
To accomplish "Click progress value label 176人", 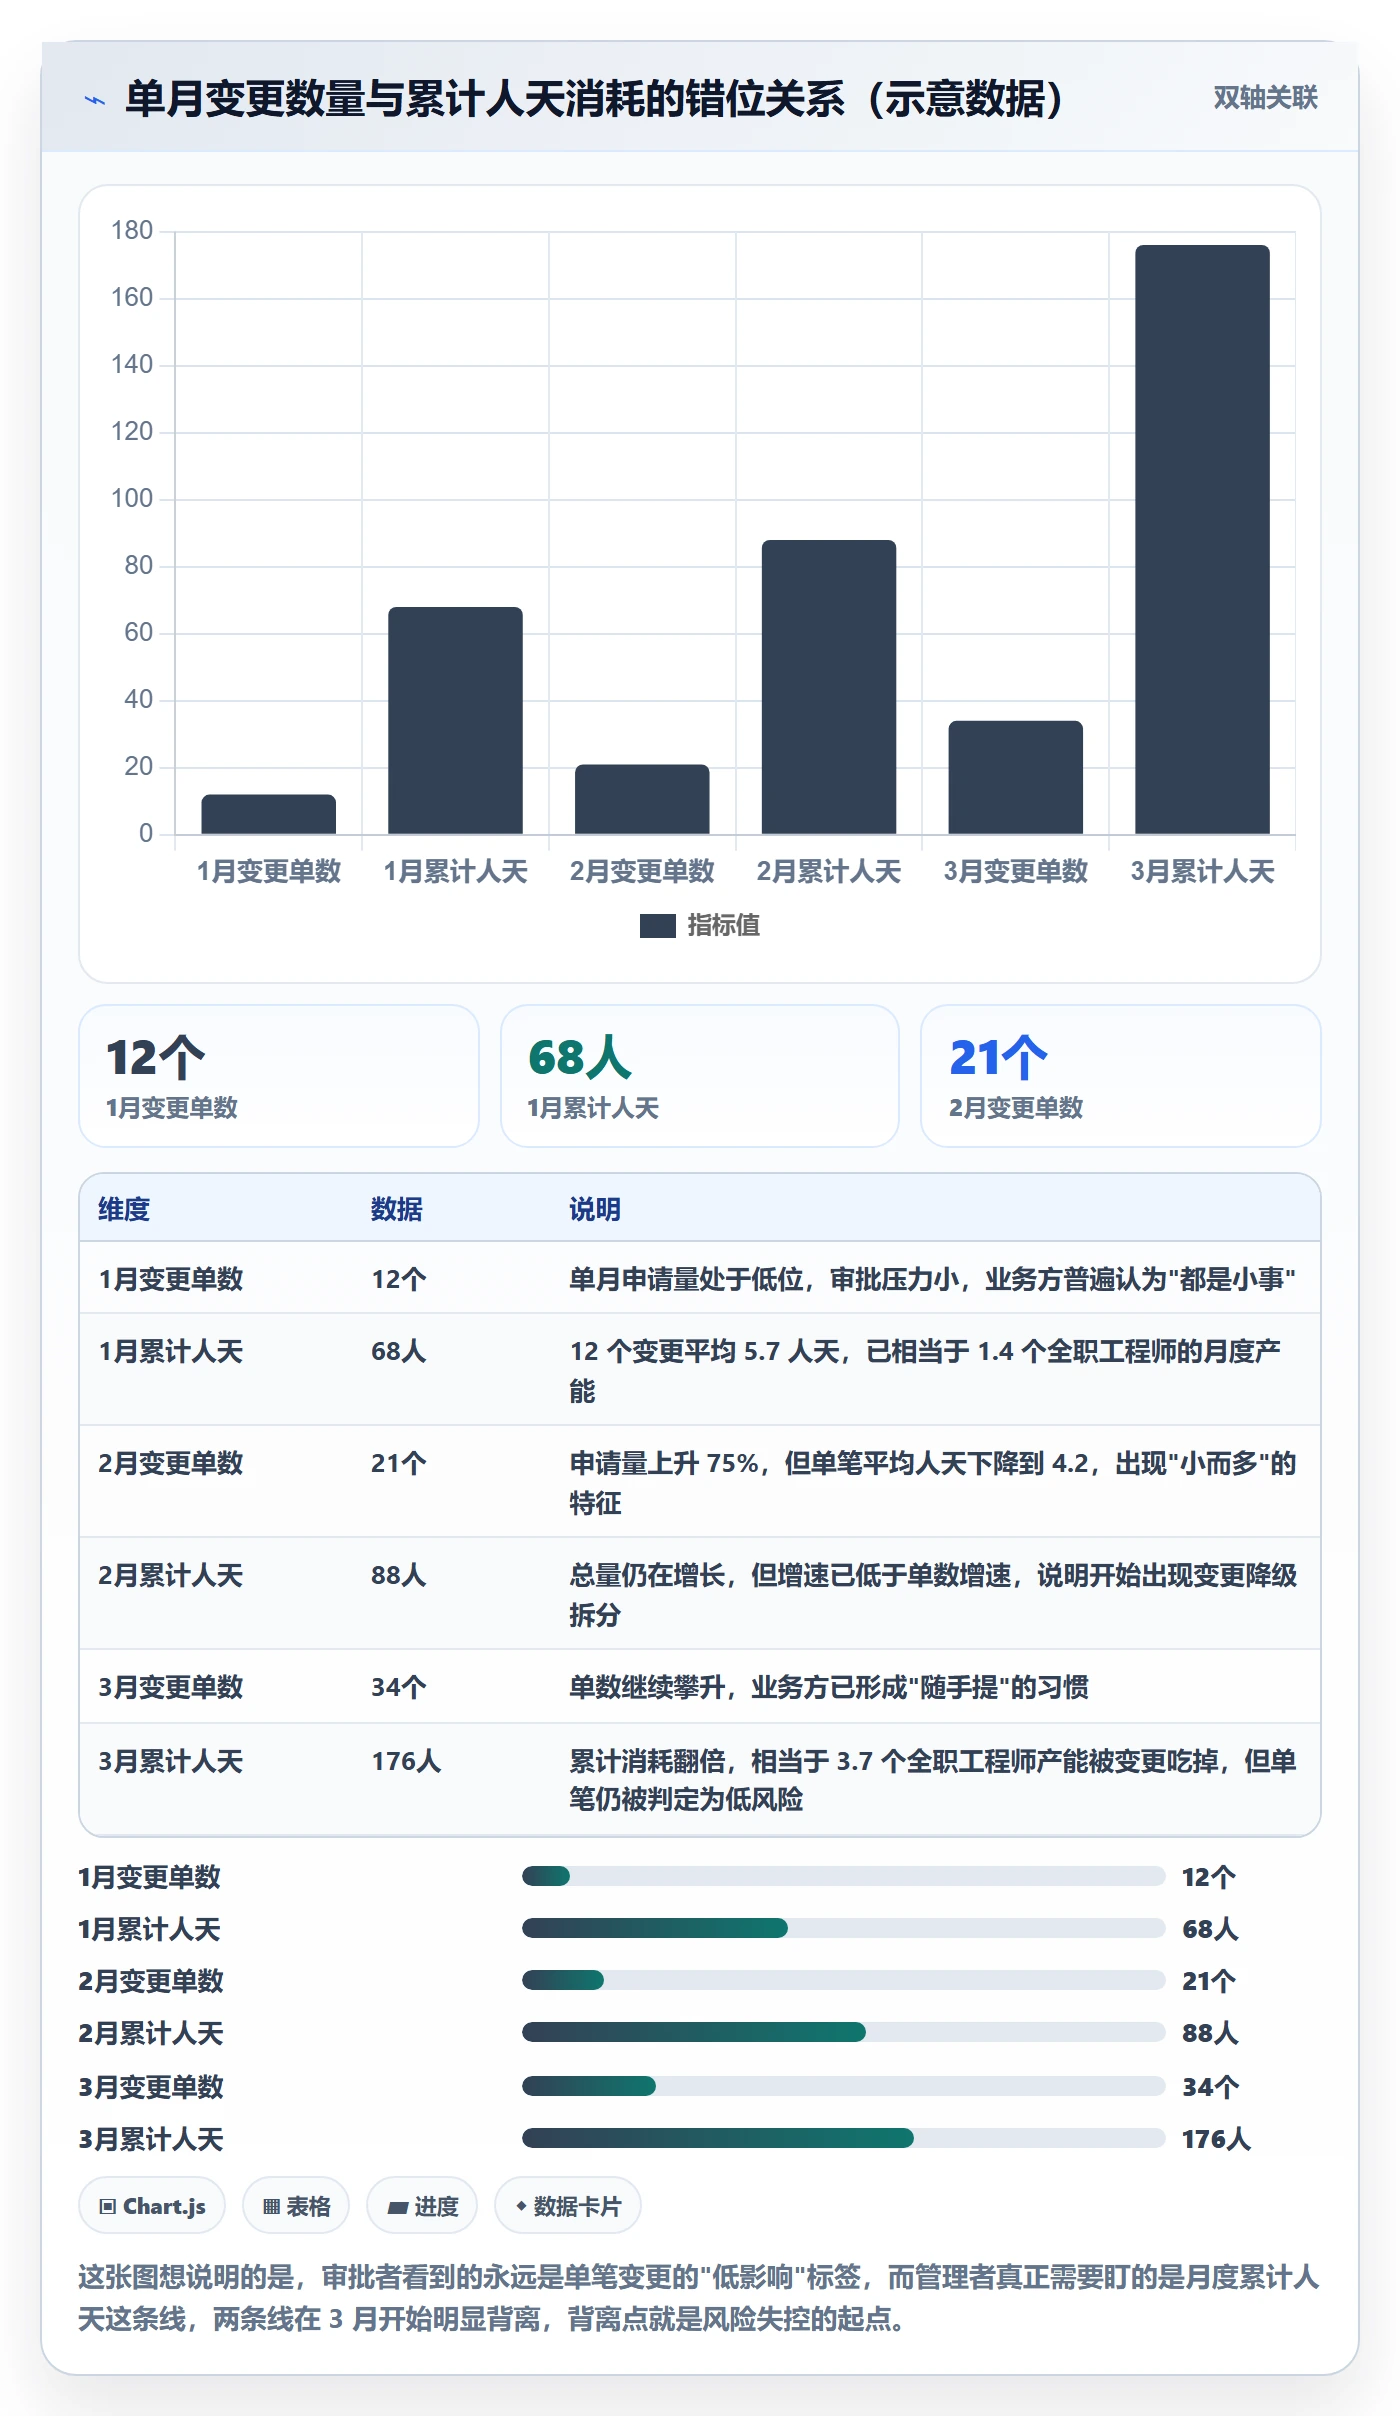I will (1216, 2139).
